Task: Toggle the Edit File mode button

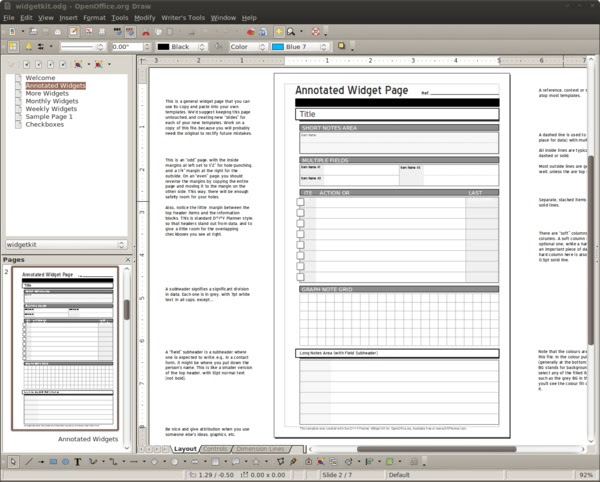Action: (73, 32)
